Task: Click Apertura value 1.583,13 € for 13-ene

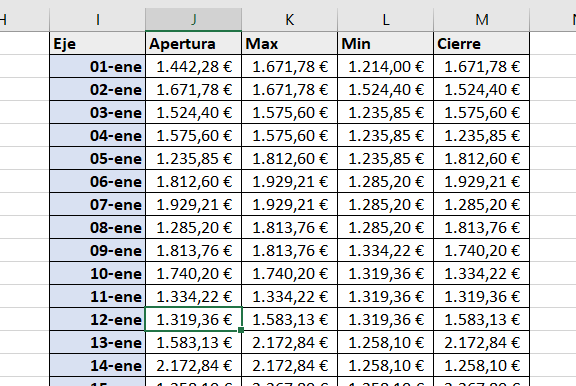Action: pos(194,343)
